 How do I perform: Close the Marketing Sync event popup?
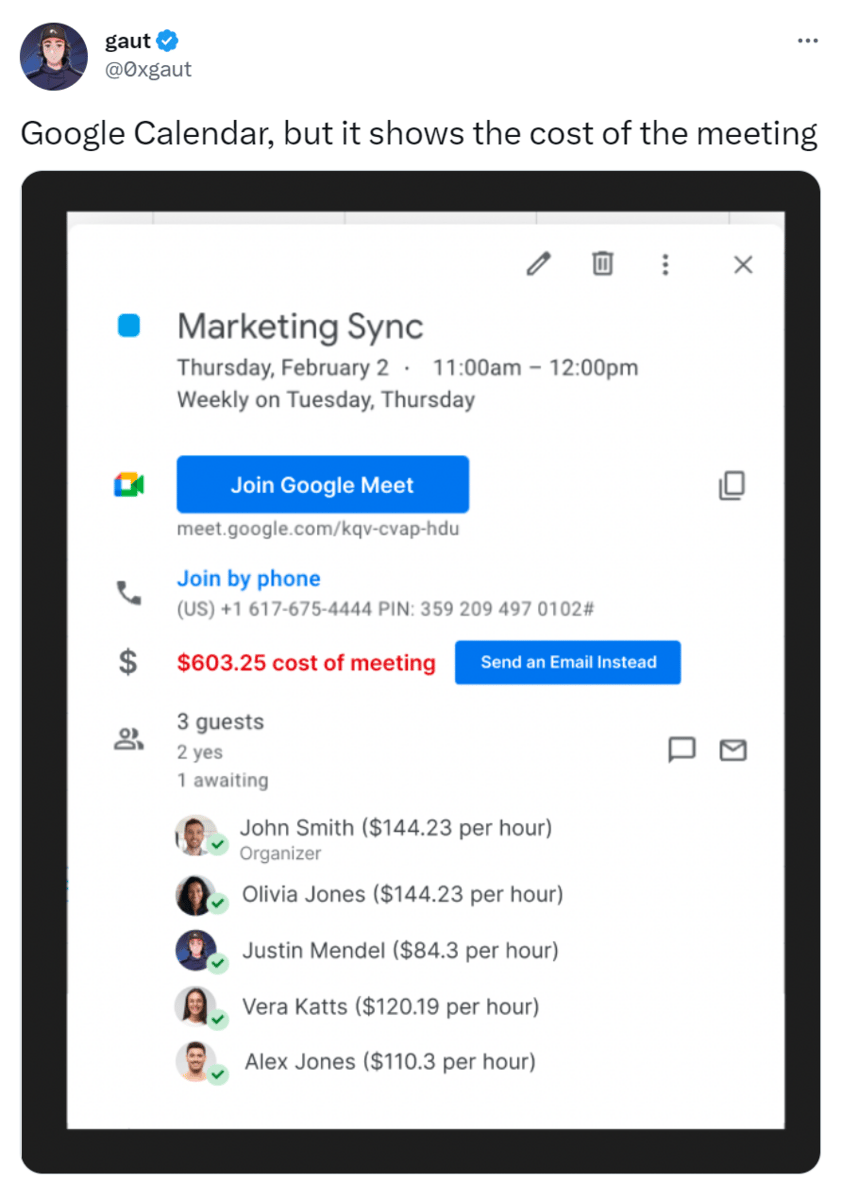[x=743, y=264]
